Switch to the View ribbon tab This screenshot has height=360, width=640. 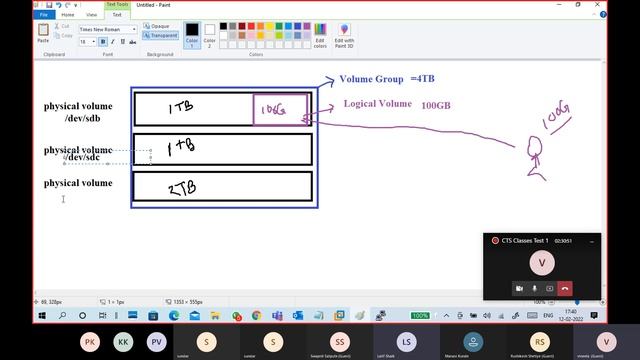[91, 15]
